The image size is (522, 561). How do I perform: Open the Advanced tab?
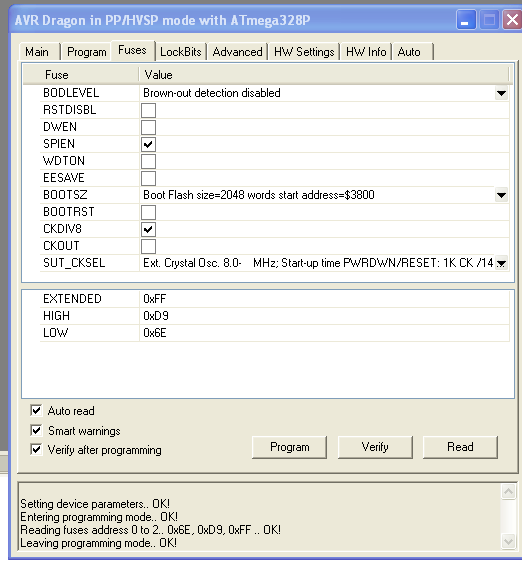[x=237, y=52]
